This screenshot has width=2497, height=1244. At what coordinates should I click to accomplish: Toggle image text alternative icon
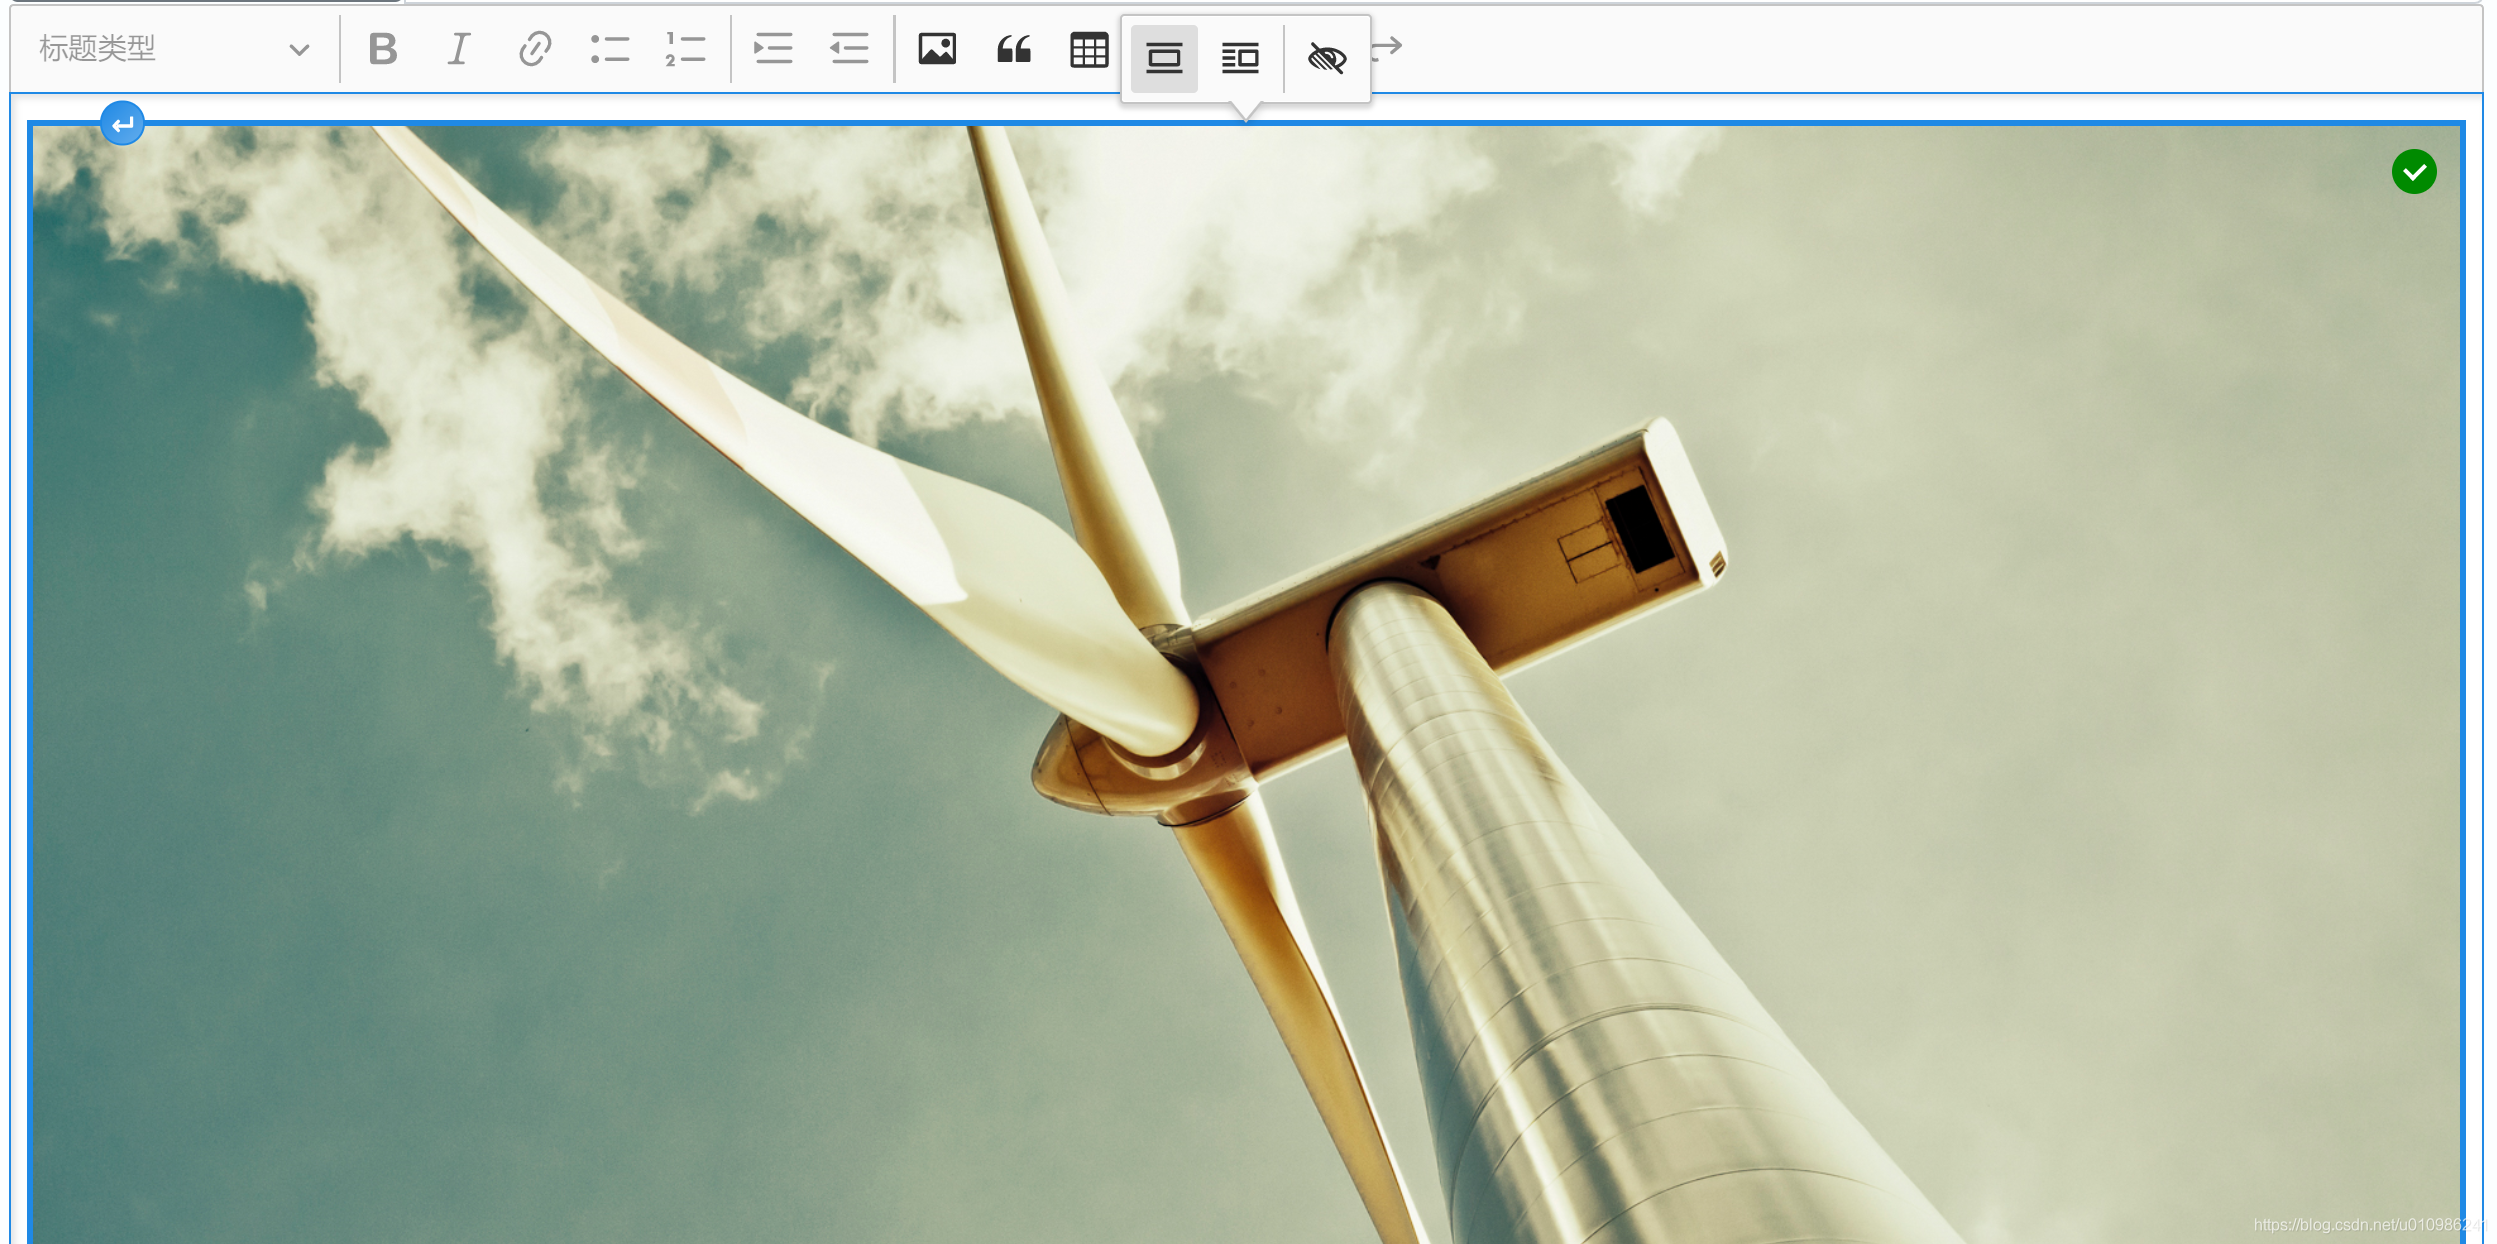tap(1327, 59)
